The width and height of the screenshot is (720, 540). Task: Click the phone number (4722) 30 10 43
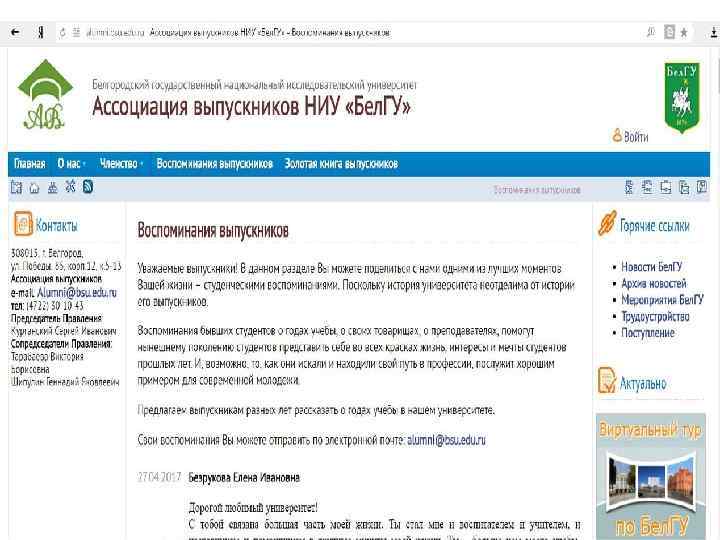pos(55,305)
